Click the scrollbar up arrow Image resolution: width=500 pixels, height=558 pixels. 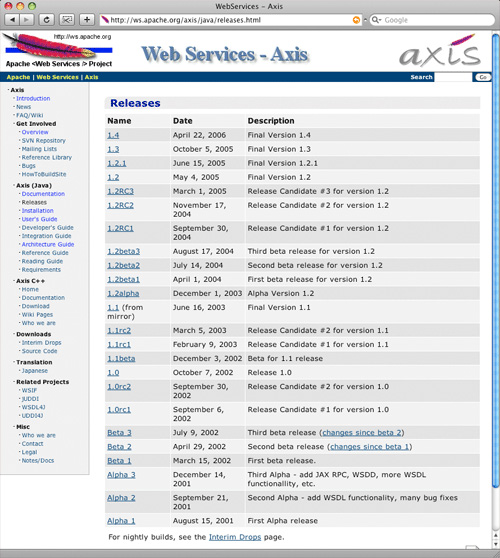pyautogui.click(x=496, y=535)
